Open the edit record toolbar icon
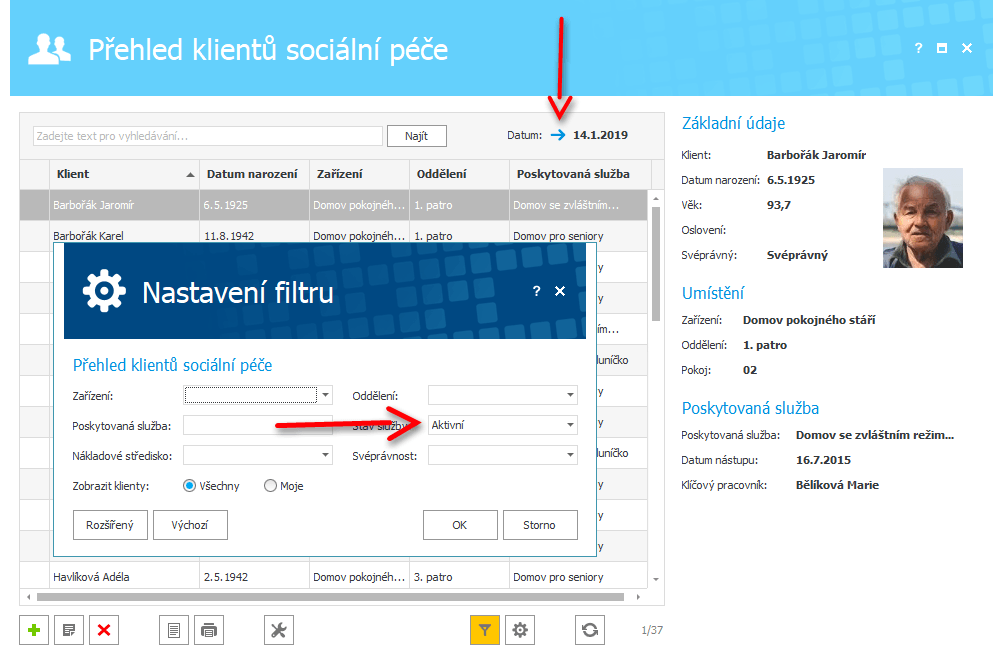This screenshot has width=1003, height=663. click(69, 630)
